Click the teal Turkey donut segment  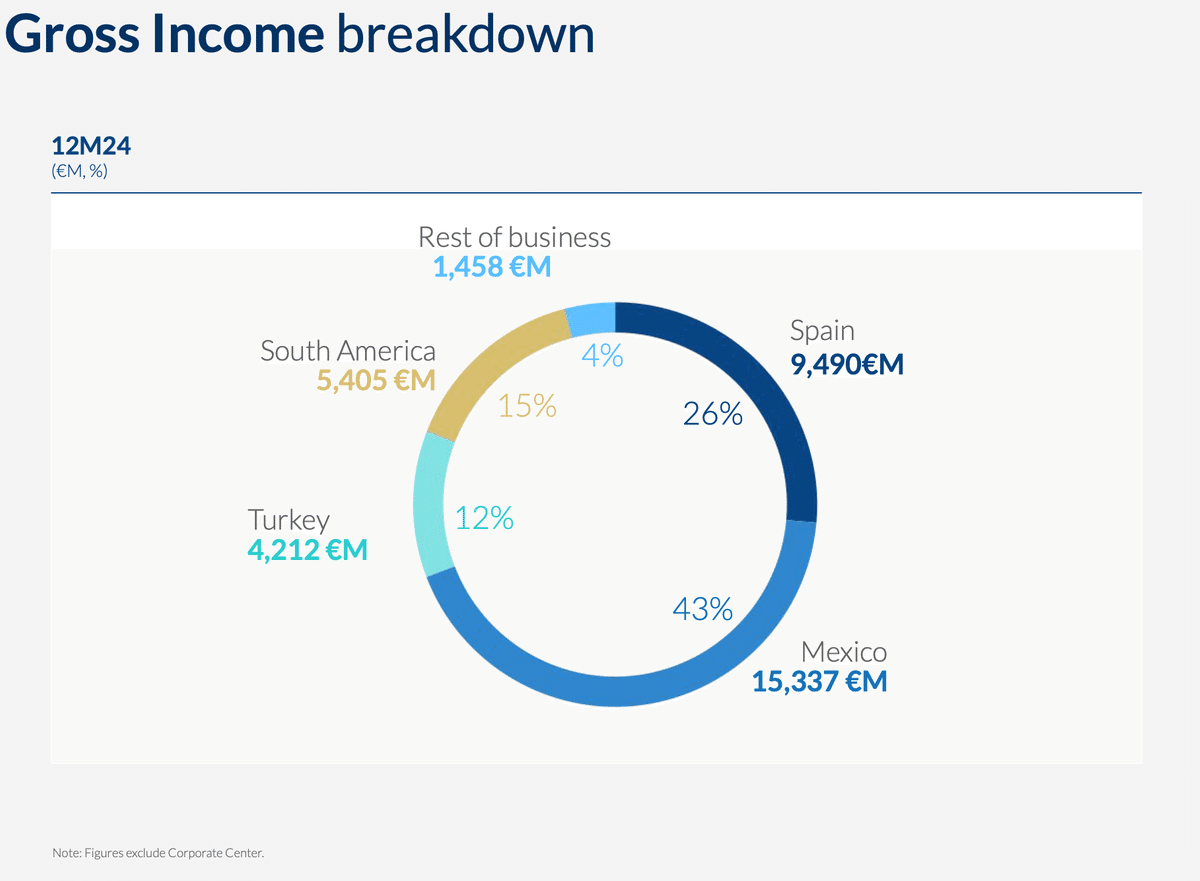(x=430, y=505)
